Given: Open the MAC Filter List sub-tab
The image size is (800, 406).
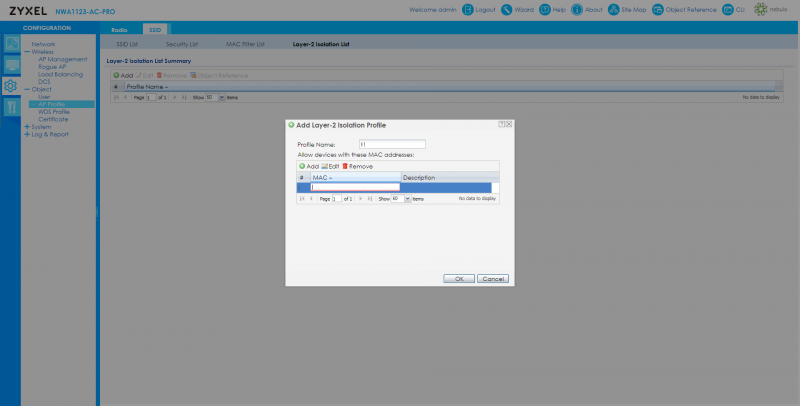Looking at the screenshot, I should (245, 44).
